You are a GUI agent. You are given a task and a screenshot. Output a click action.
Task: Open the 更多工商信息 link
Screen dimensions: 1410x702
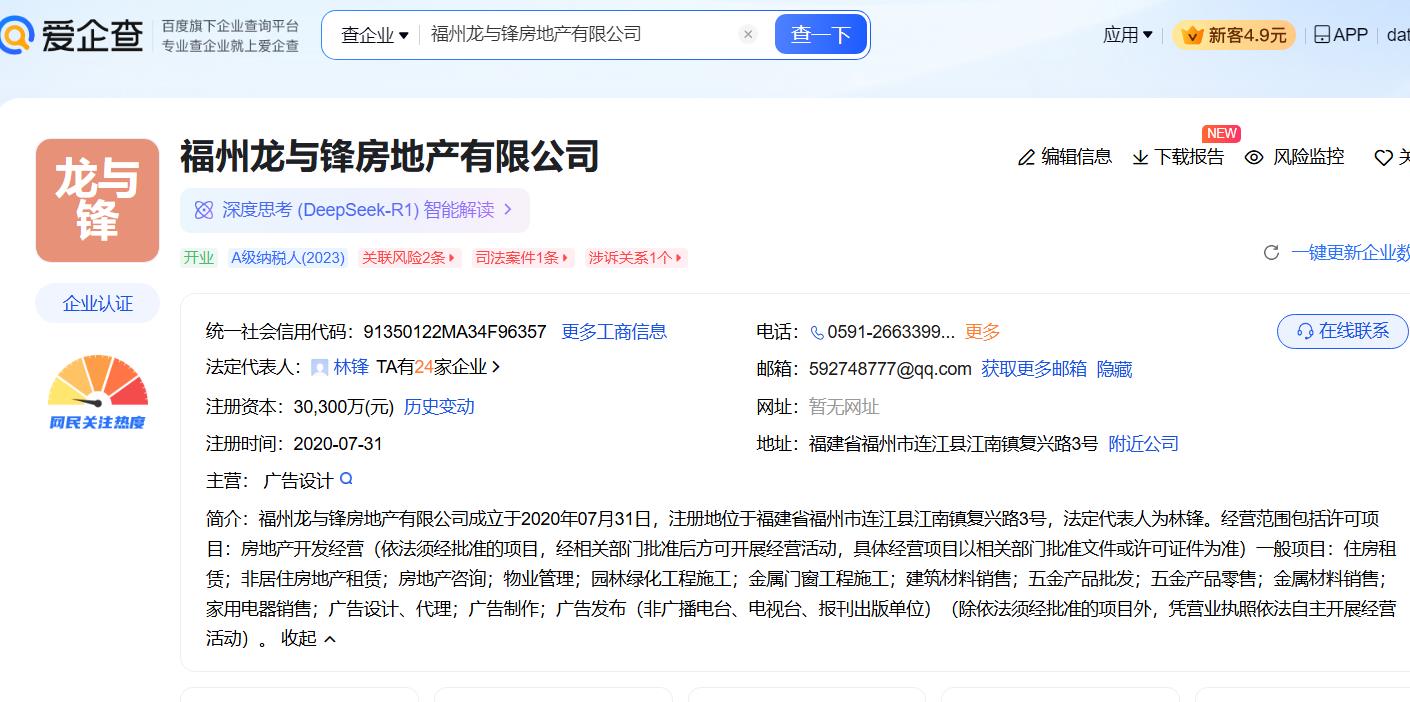[614, 332]
